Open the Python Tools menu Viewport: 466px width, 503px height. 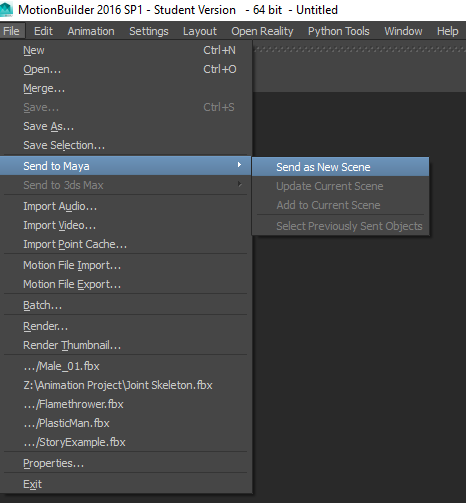(339, 31)
